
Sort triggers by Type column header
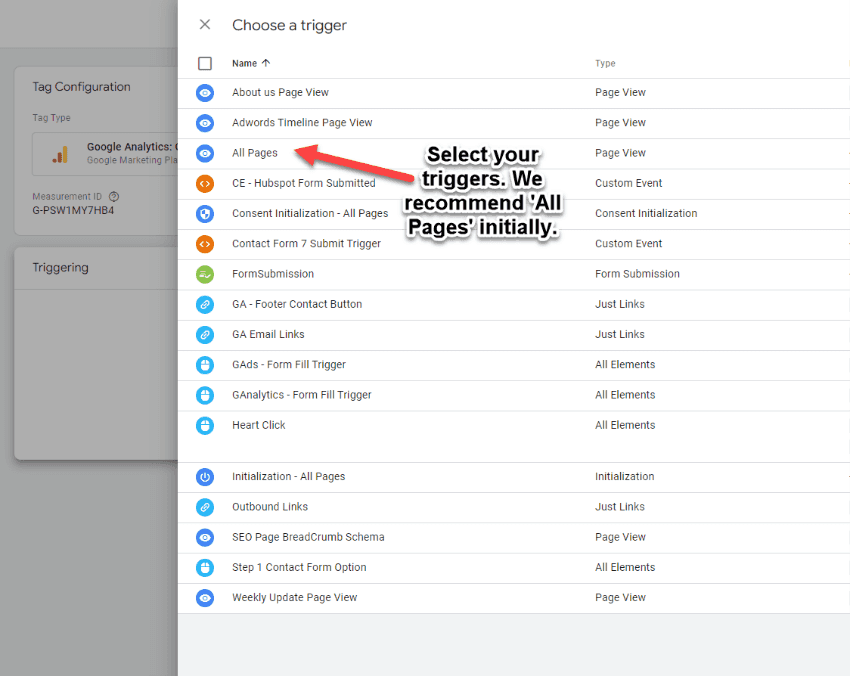pos(605,63)
